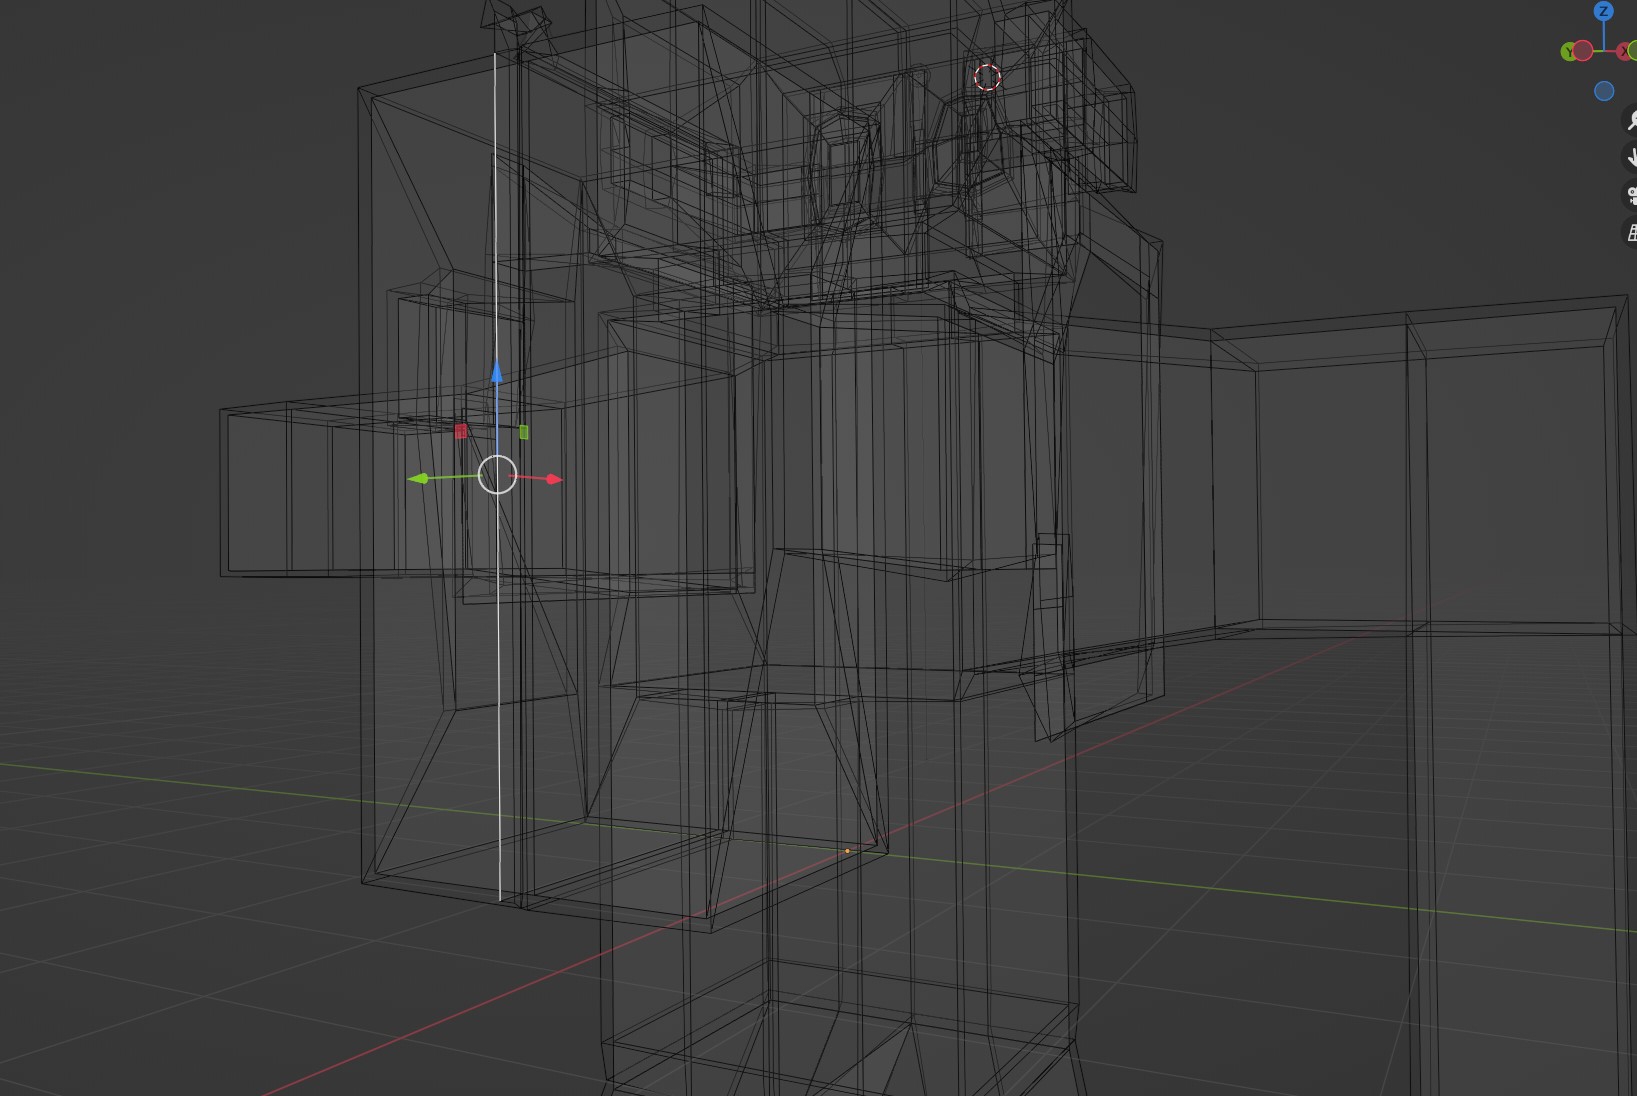
Task: Click the white center circle of move gizmo
Action: click(x=497, y=474)
